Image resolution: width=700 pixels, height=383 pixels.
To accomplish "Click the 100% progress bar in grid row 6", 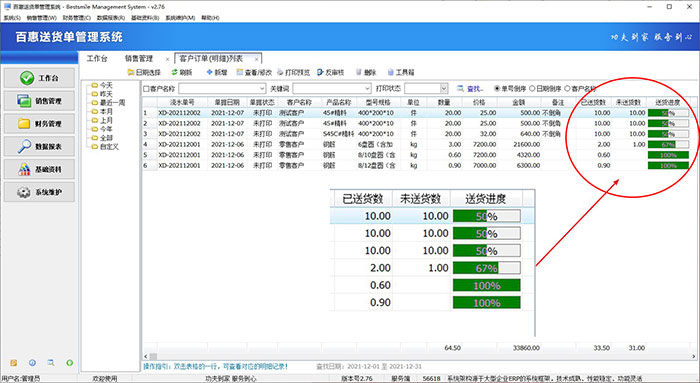I will click(668, 166).
